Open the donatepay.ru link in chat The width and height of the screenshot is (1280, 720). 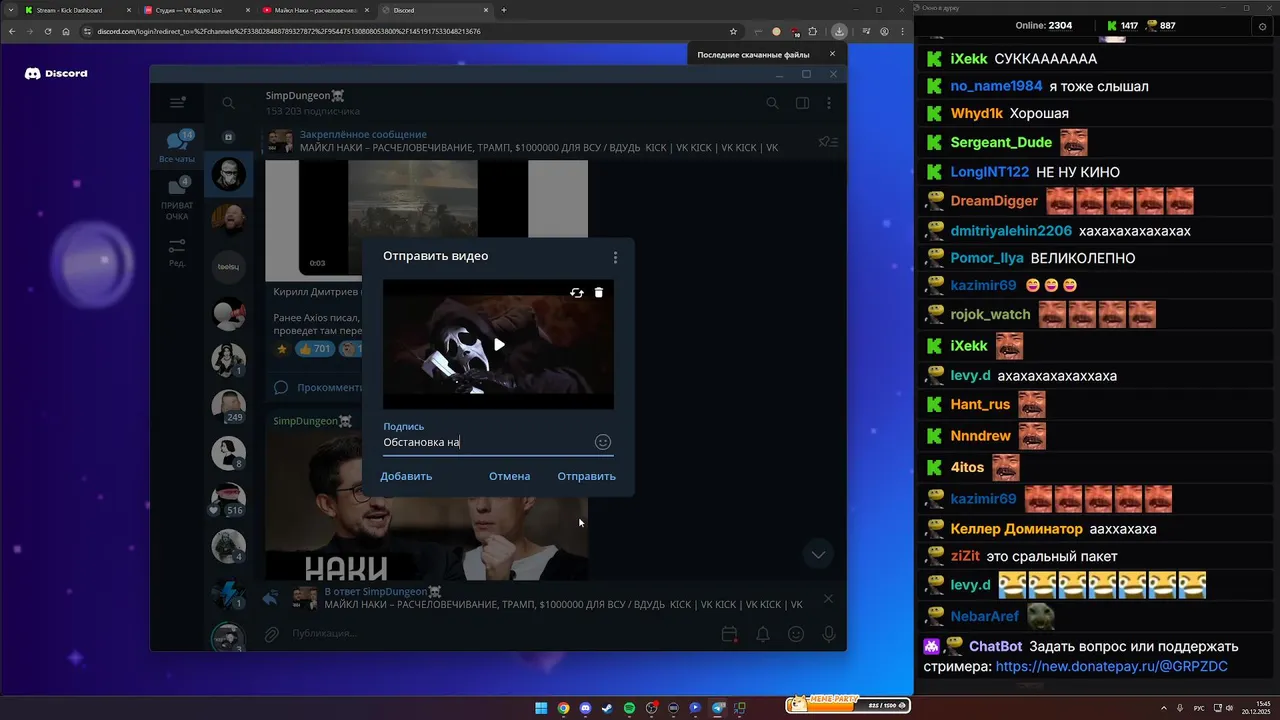tap(1112, 666)
